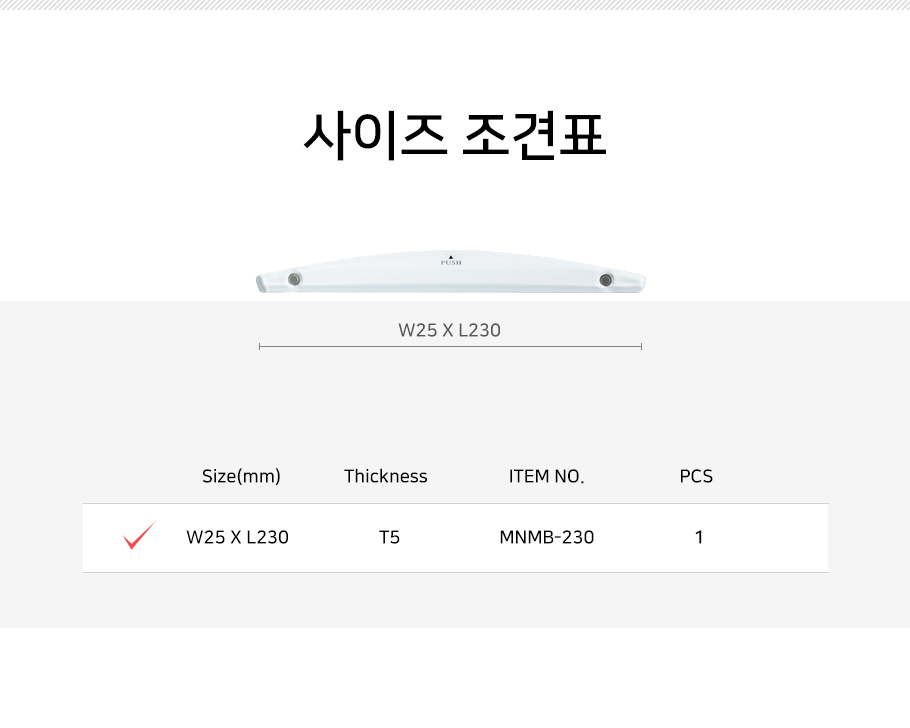Image resolution: width=910 pixels, height=728 pixels.
Task: Click the W25 X L230 label above dimension line
Action: tap(449, 329)
